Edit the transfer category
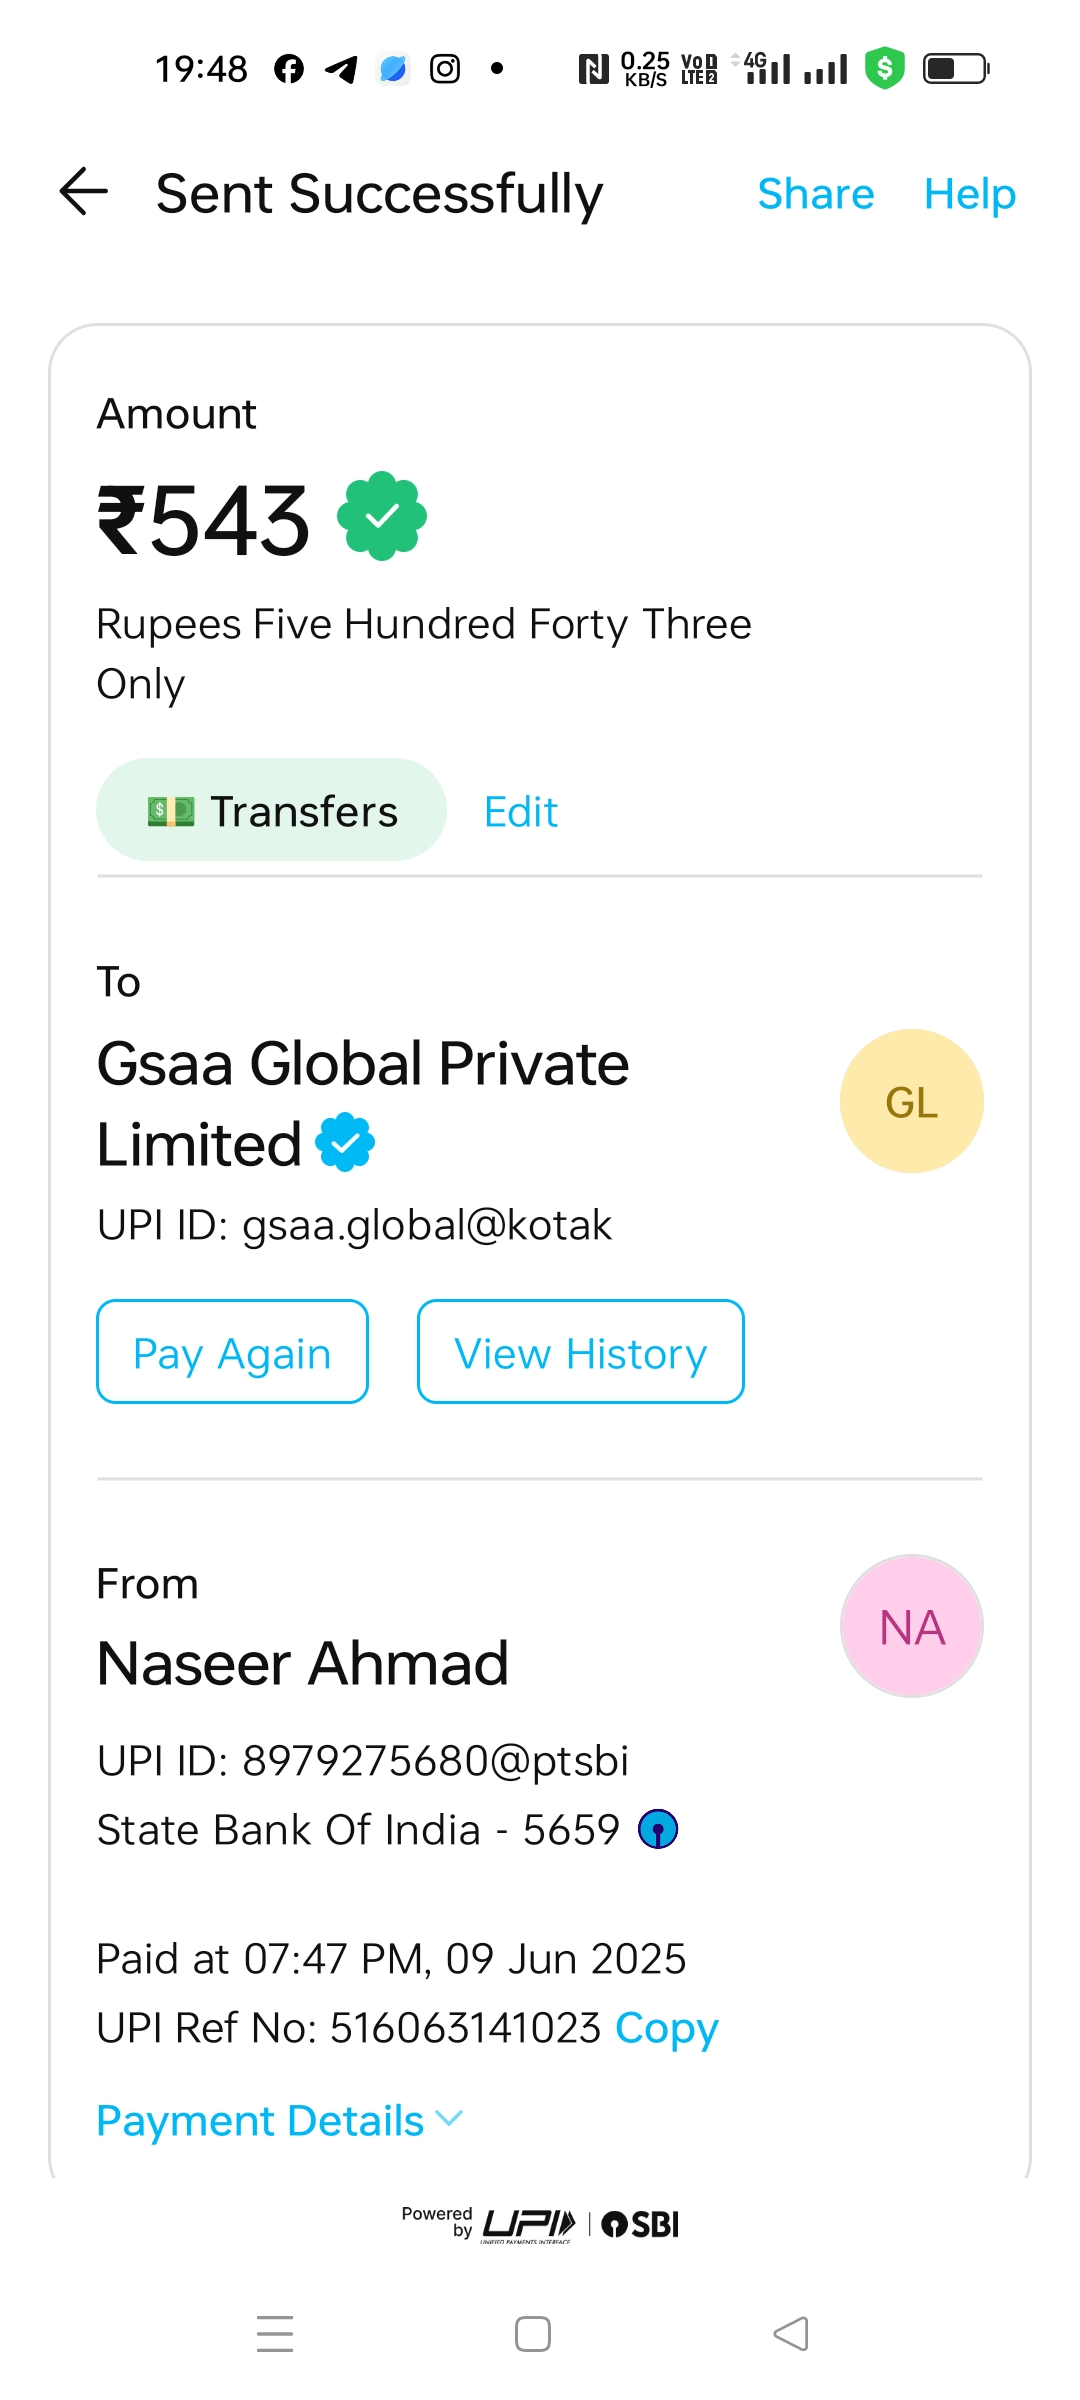The image size is (1080, 2400). coord(520,812)
